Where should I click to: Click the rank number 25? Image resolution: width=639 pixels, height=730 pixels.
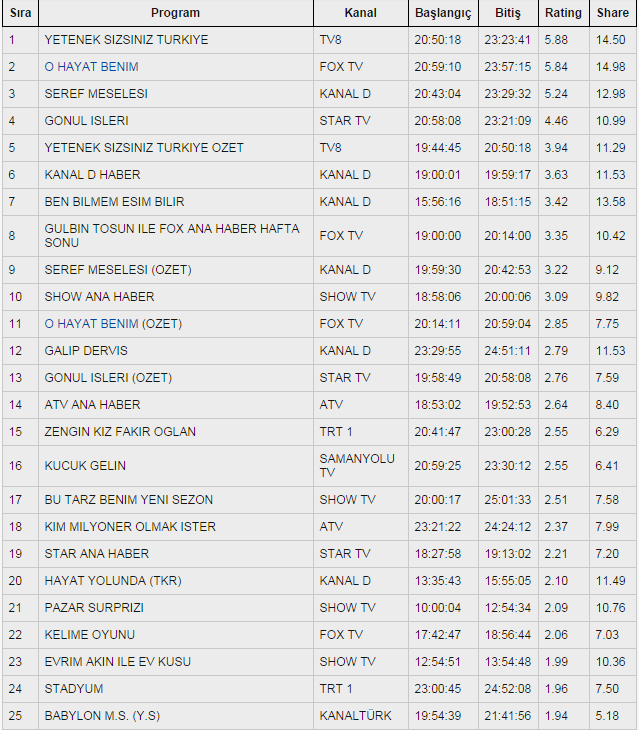click(15, 716)
